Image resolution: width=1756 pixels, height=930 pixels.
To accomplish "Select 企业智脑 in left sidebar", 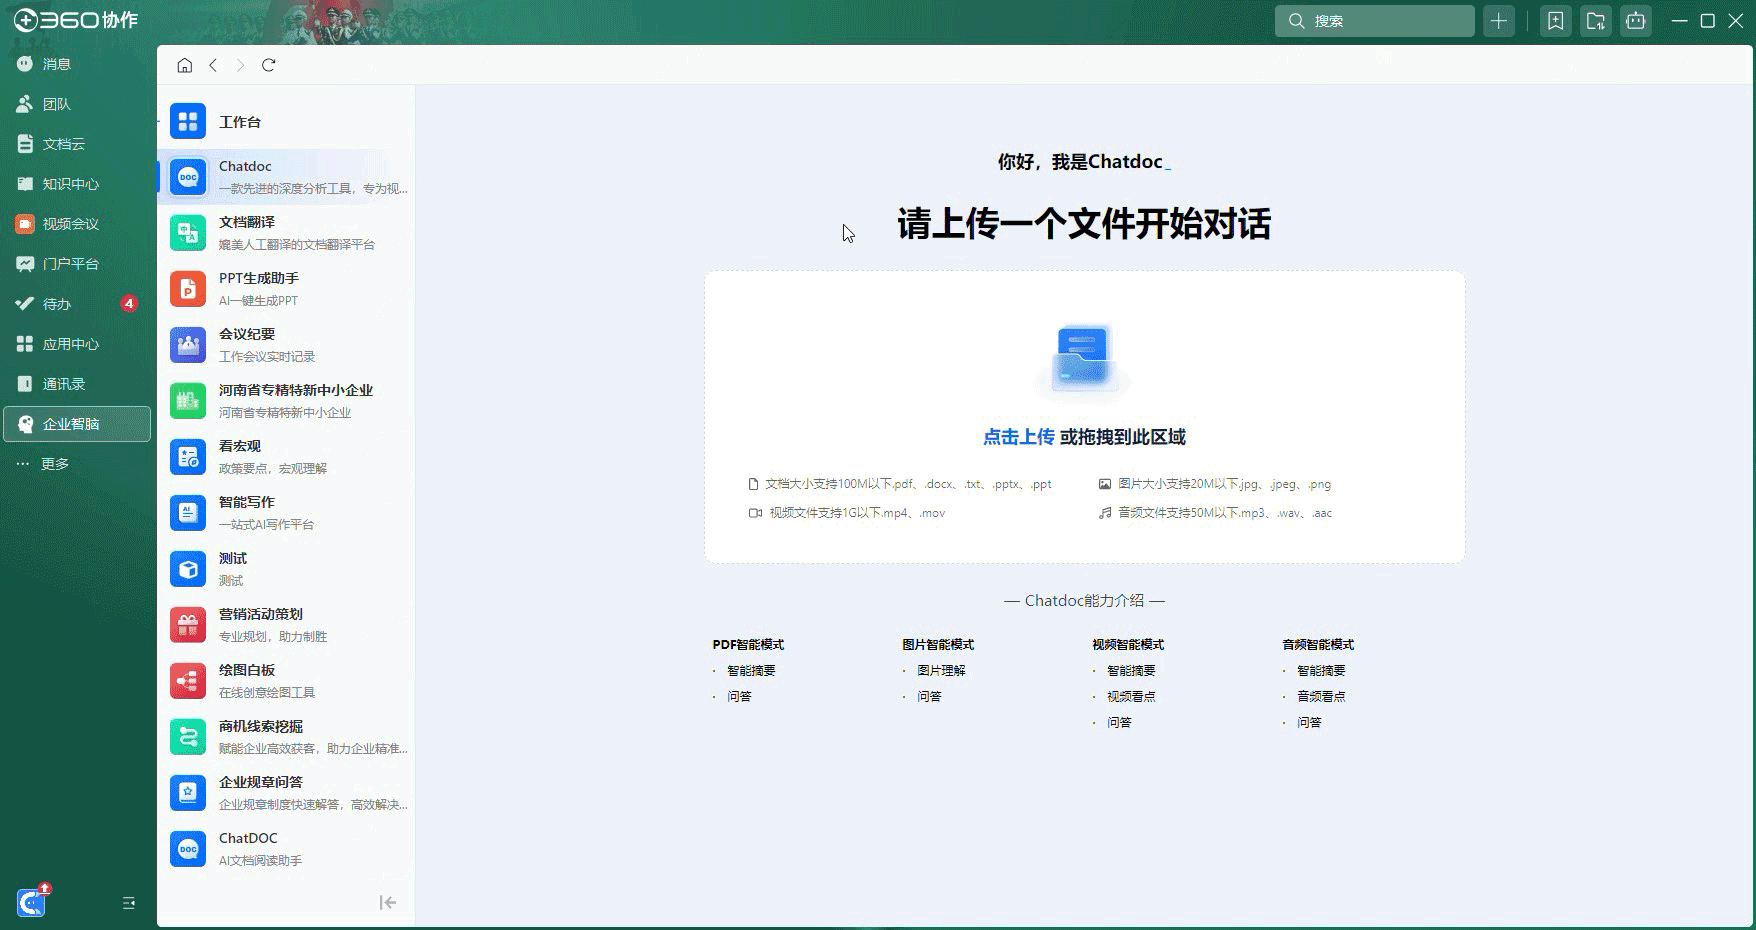I will pyautogui.click(x=77, y=424).
